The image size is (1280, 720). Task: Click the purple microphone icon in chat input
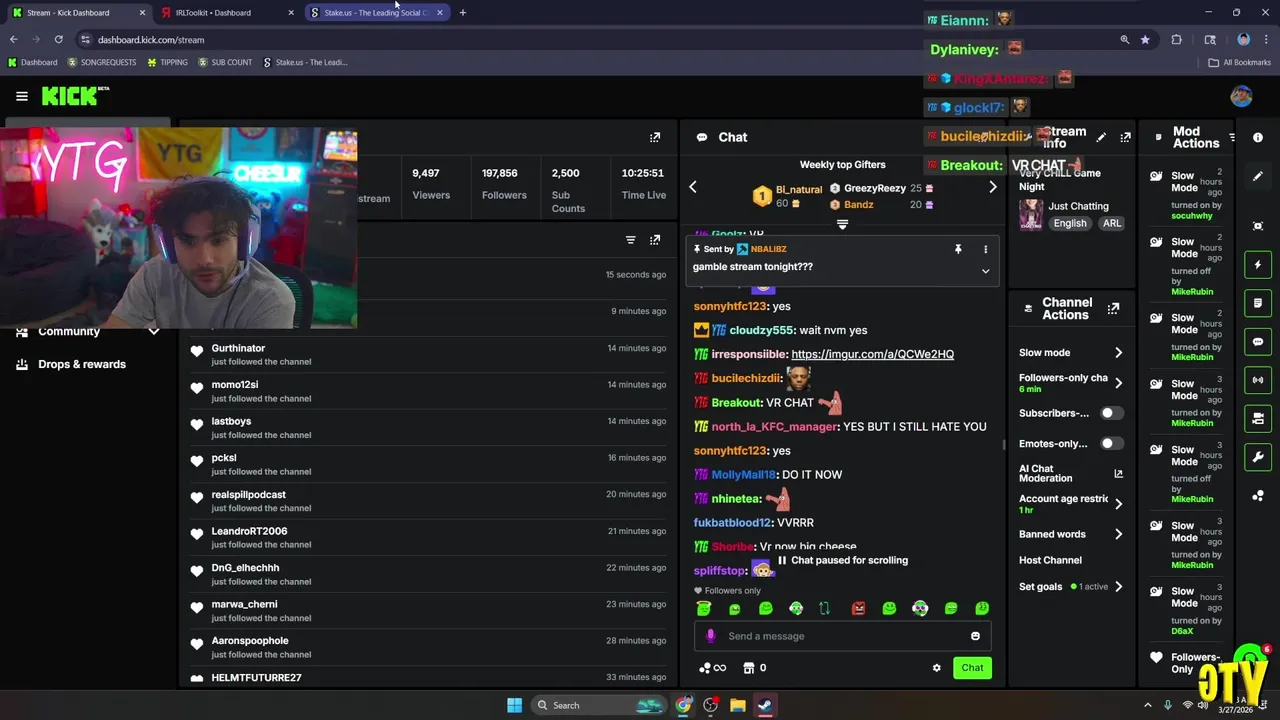tap(711, 636)
